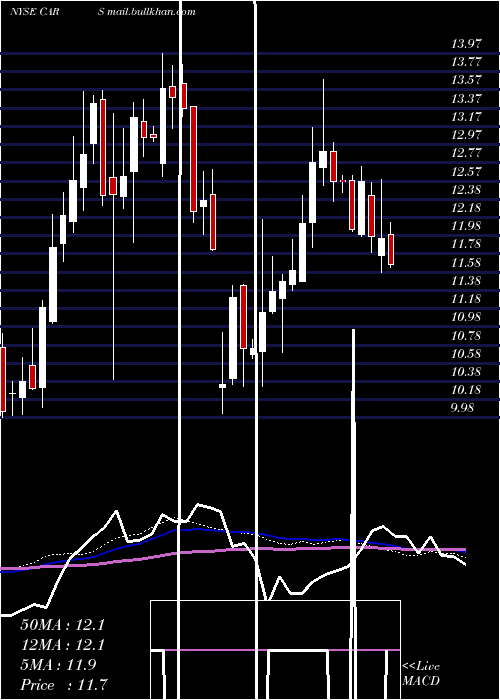Image resolution: width=500 pixels, height=700 pixels.
Task: Click the 13.97 price axis label
Action: 466,44
